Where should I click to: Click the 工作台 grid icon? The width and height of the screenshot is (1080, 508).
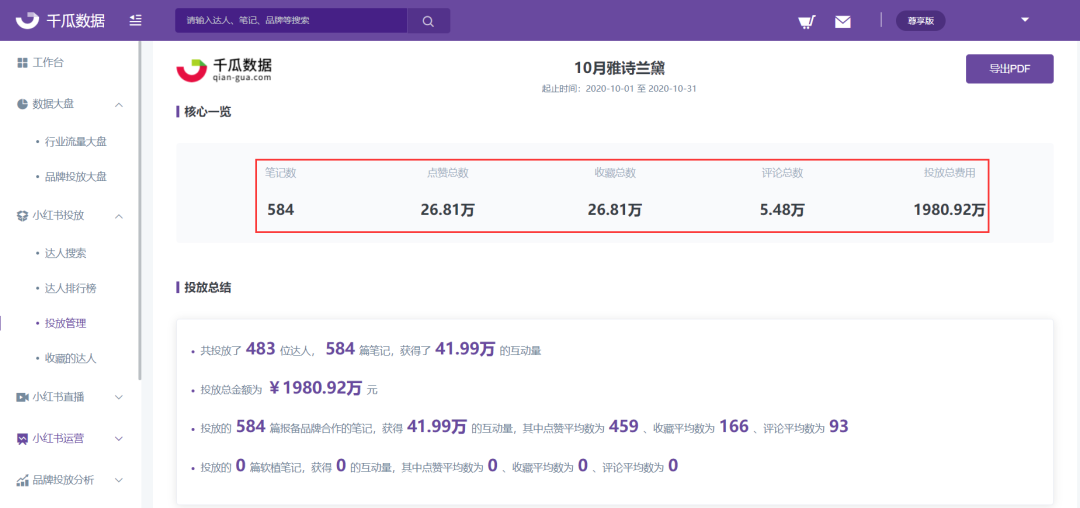point(22,63)
